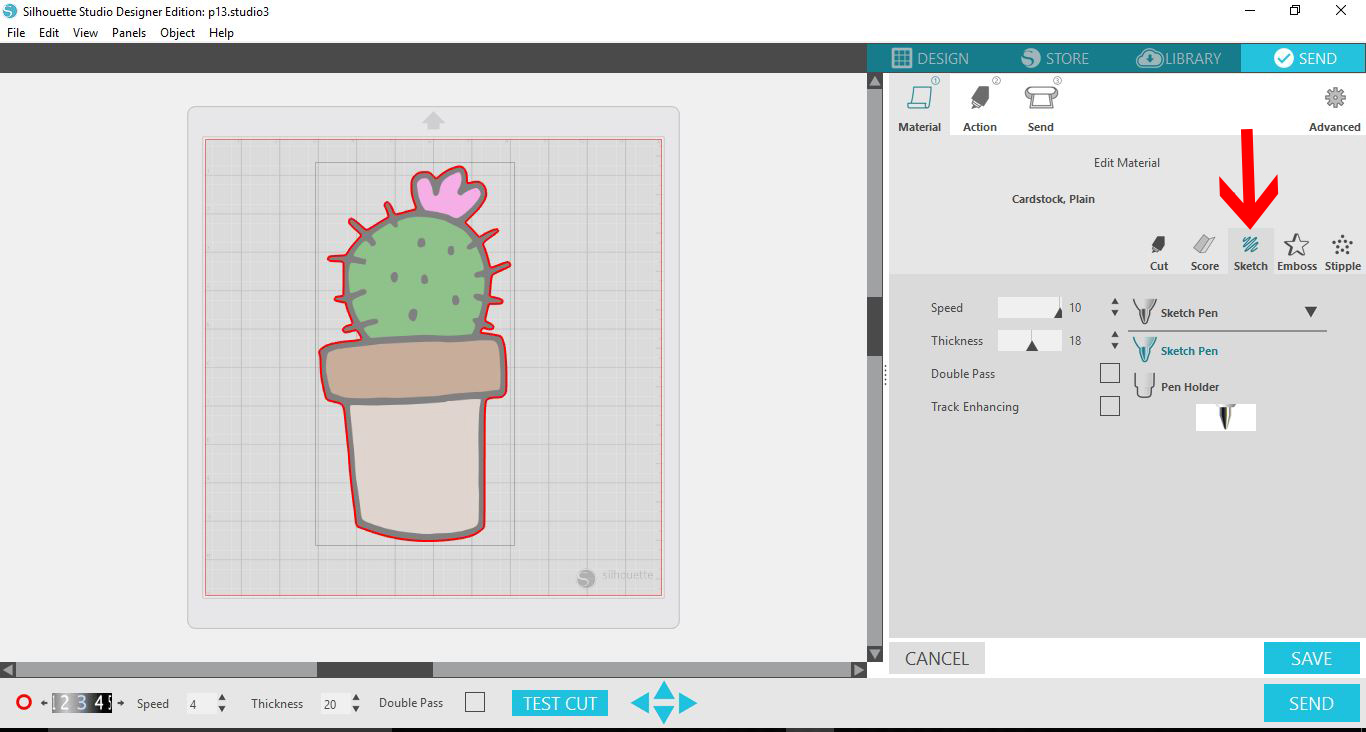Move the cutting head right

[687, 703]
